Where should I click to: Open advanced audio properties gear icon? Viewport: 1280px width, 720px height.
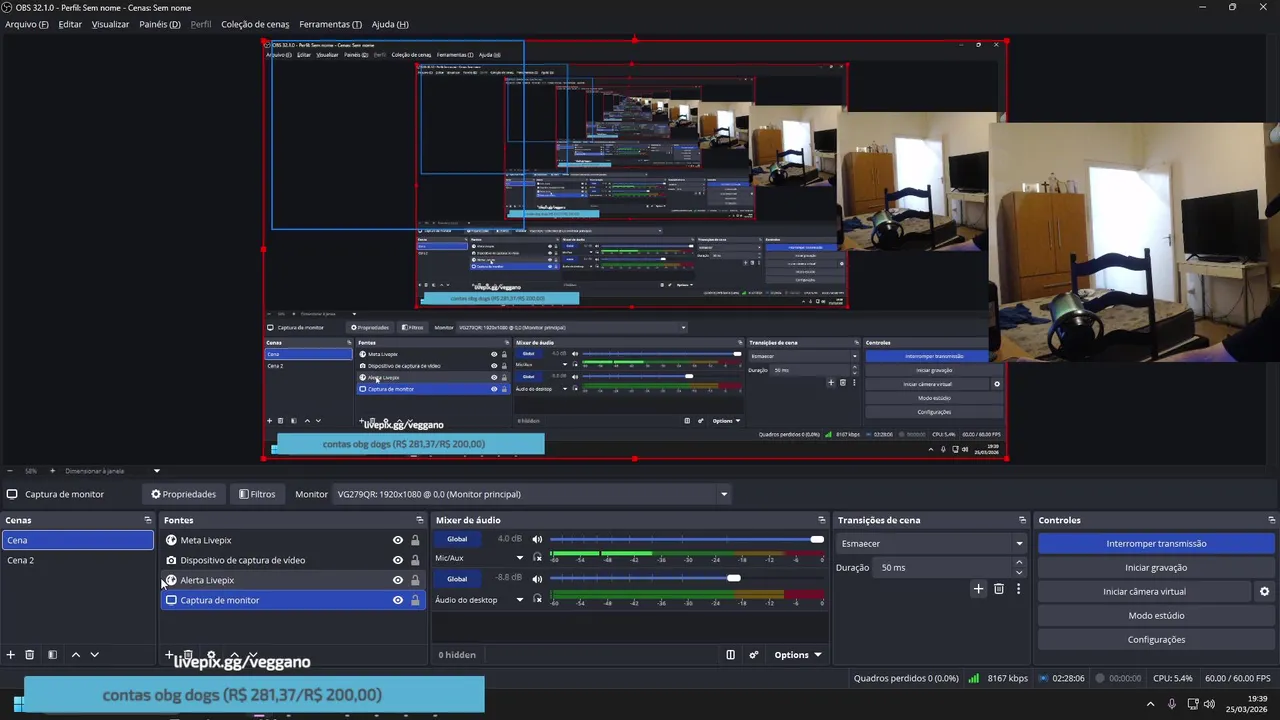[754, 655]
